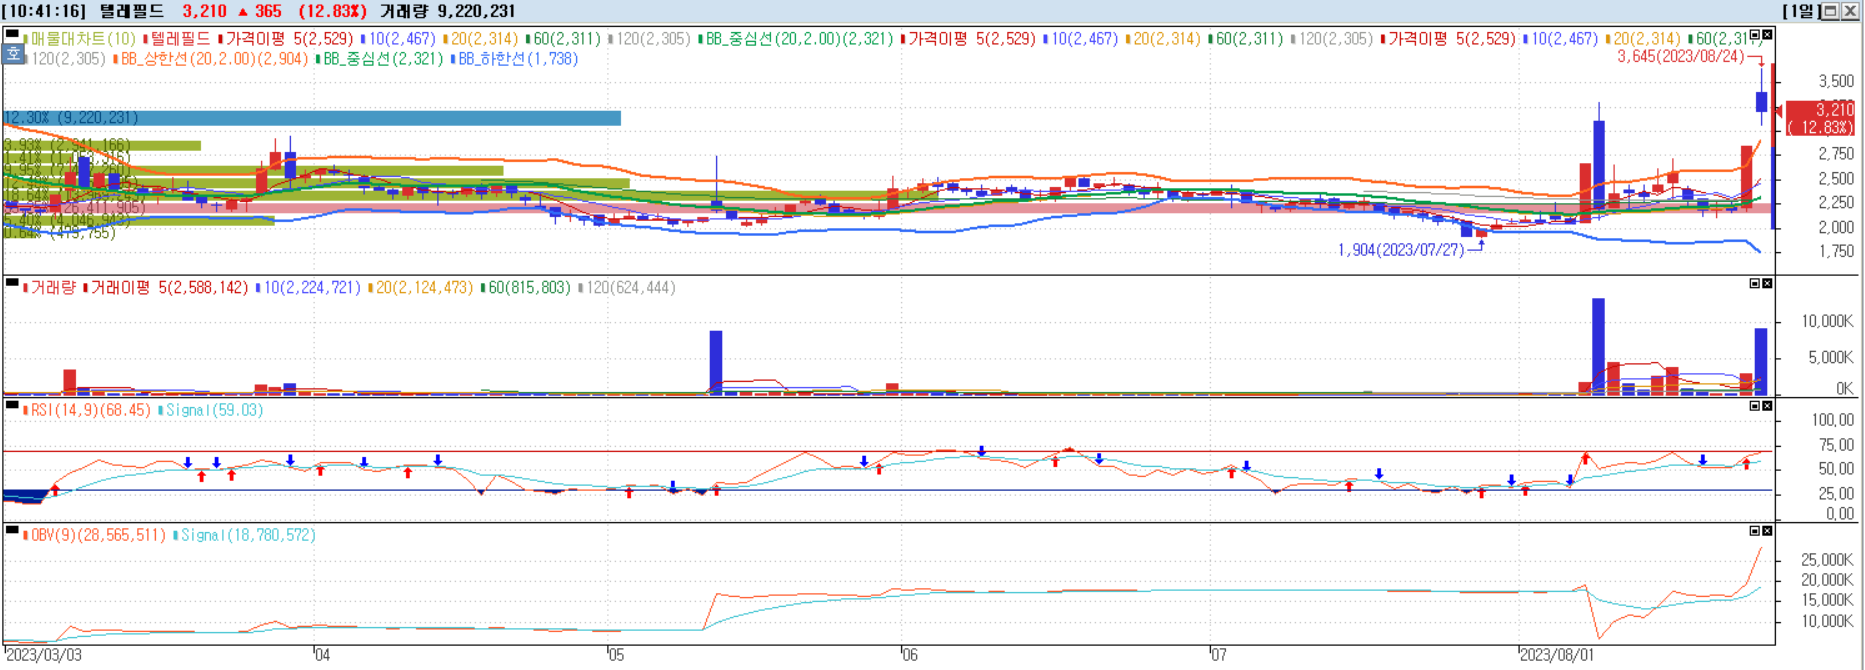The image size is (1865, 670).
Task: Click the volume pane black menu marker
Action: tap(12, 283)
